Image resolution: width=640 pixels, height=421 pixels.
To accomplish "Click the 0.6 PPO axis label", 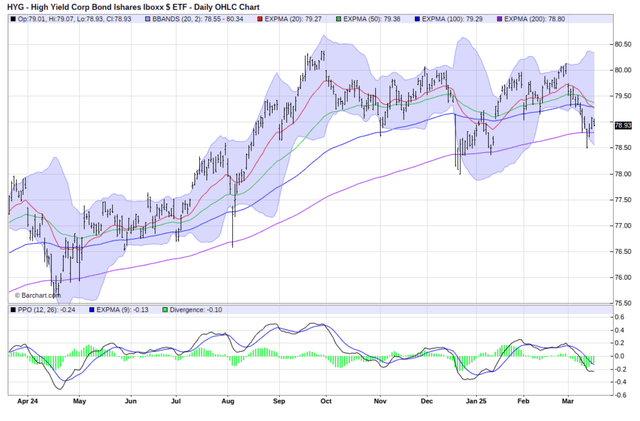I will pos(620,317).
